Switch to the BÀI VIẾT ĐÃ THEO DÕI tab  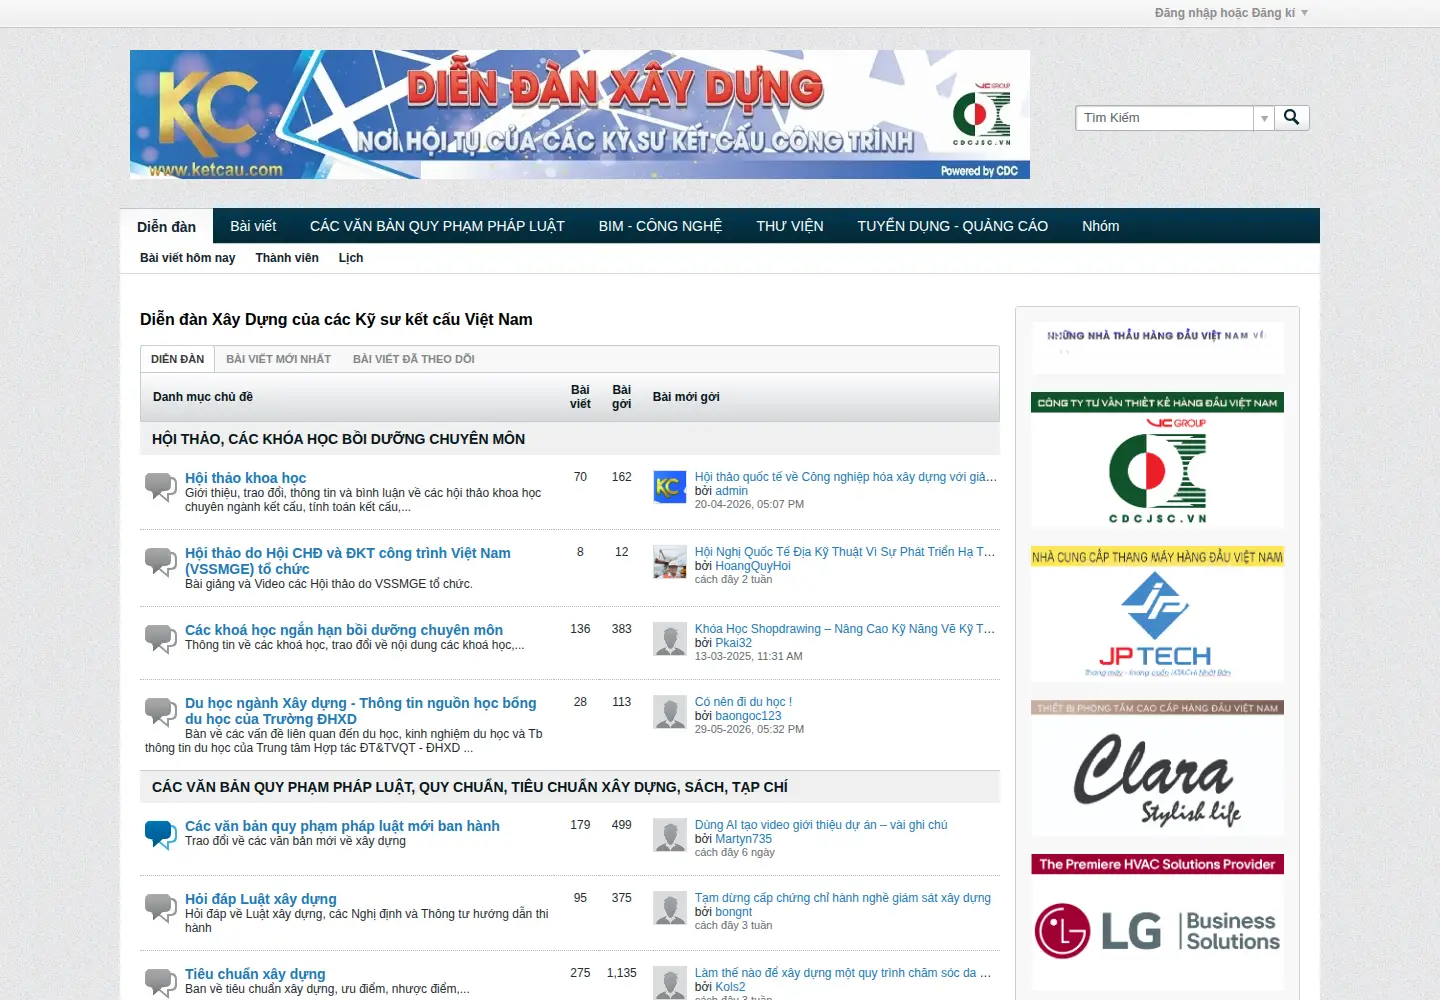(x=414, y=359)
